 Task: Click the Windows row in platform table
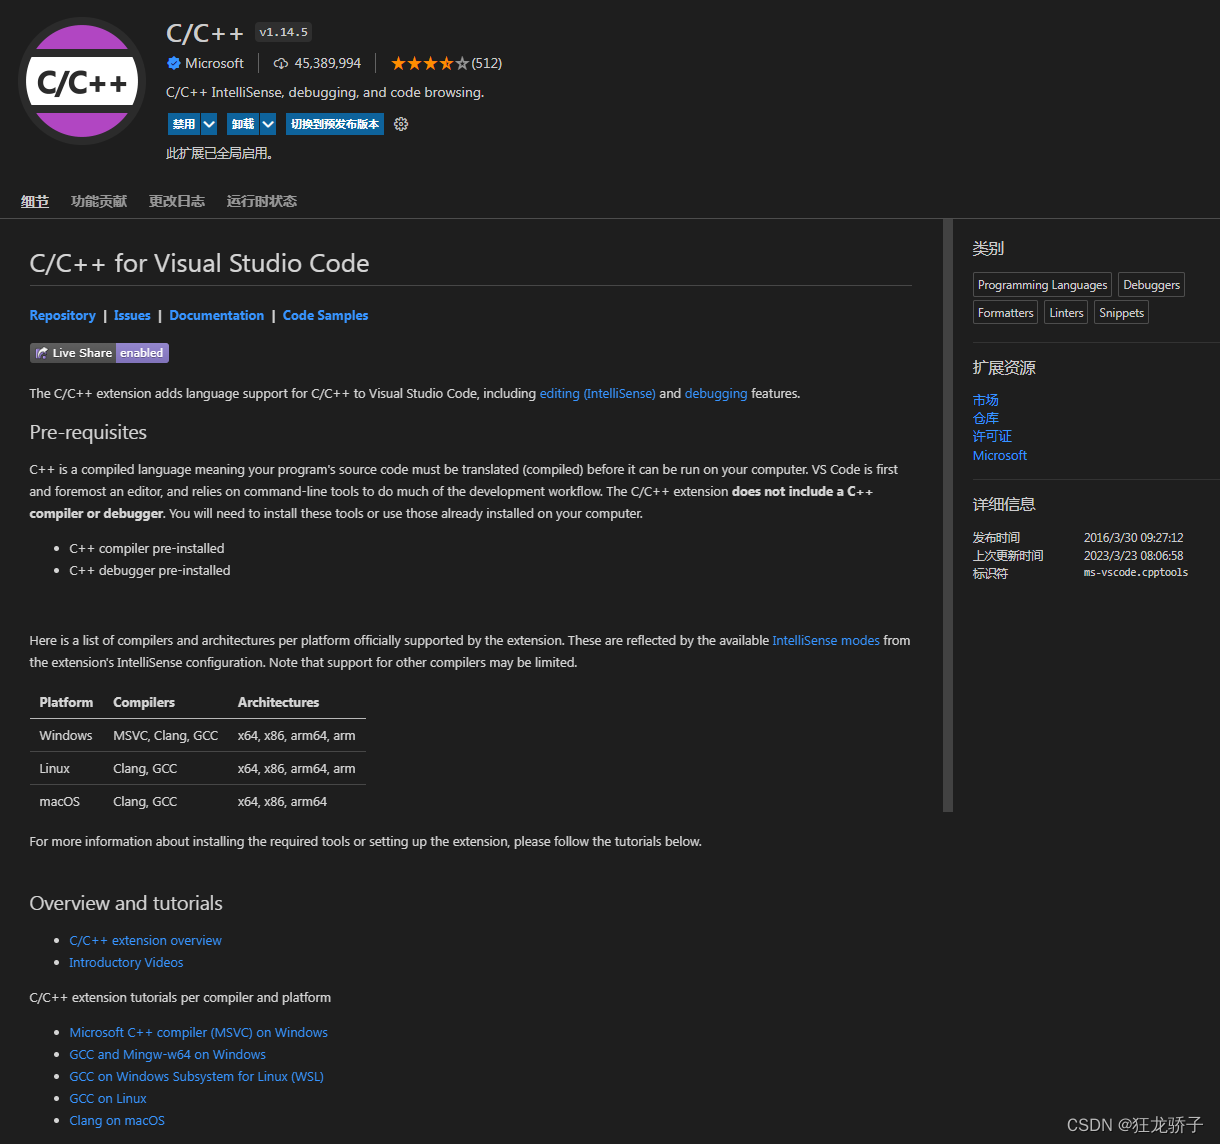pos(198,735)
